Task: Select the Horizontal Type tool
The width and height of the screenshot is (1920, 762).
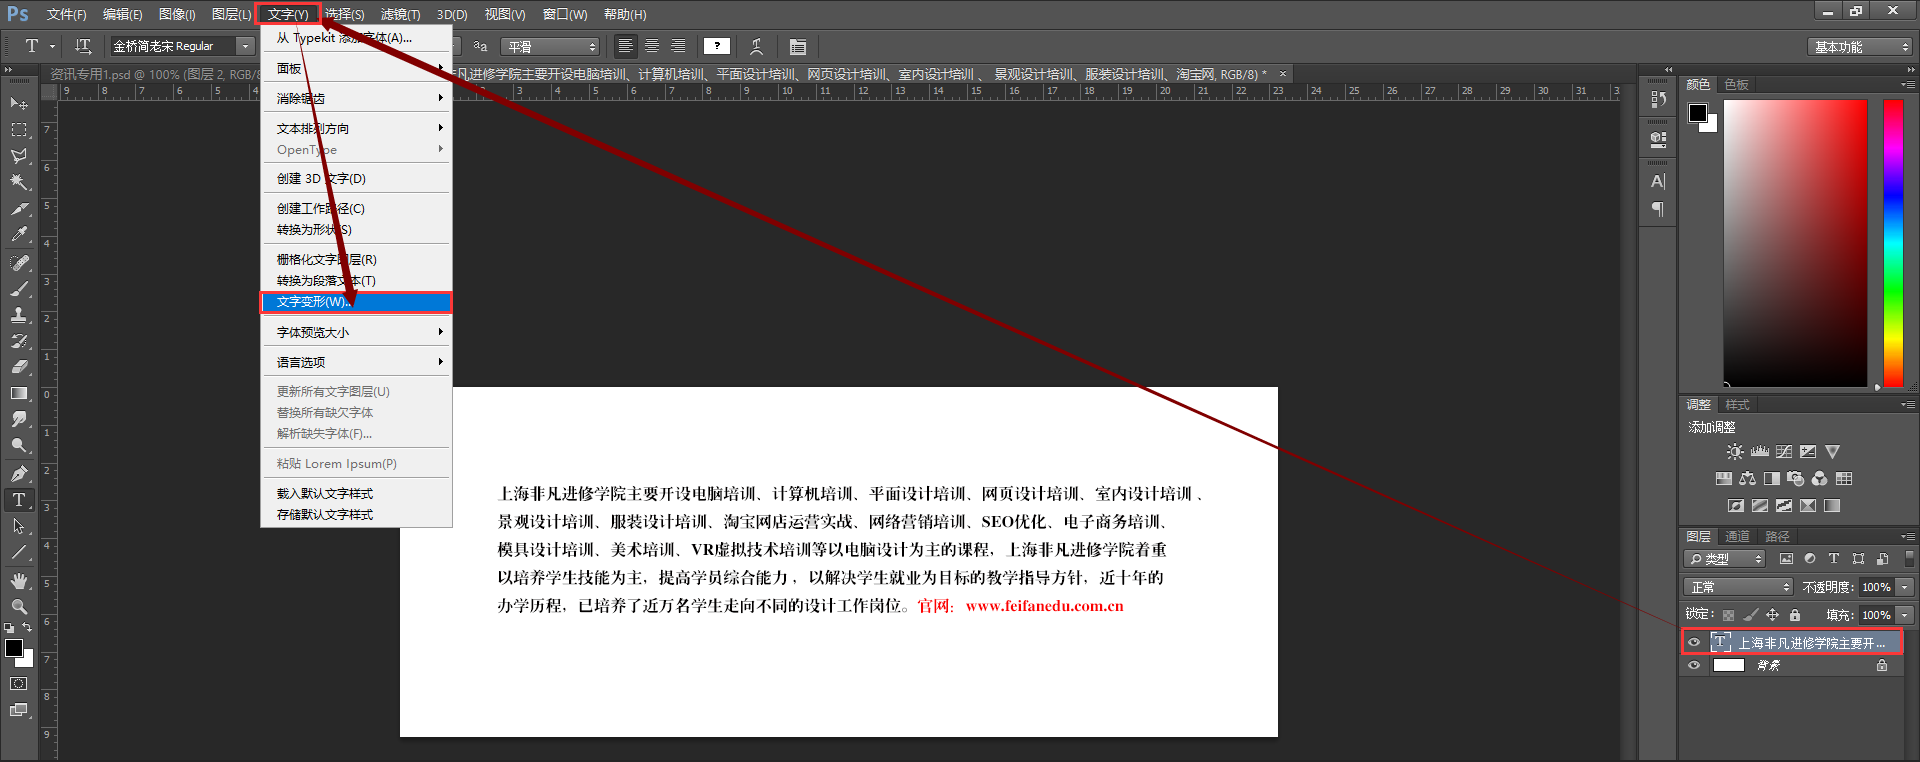Action: 19,499
